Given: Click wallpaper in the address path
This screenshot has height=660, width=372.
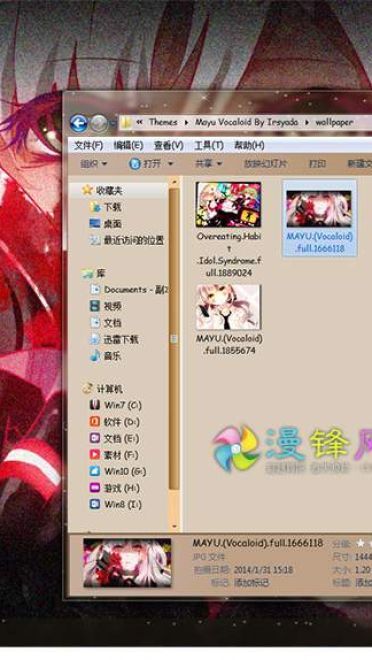Looking at the screenshot, I should tap(334, 122).
